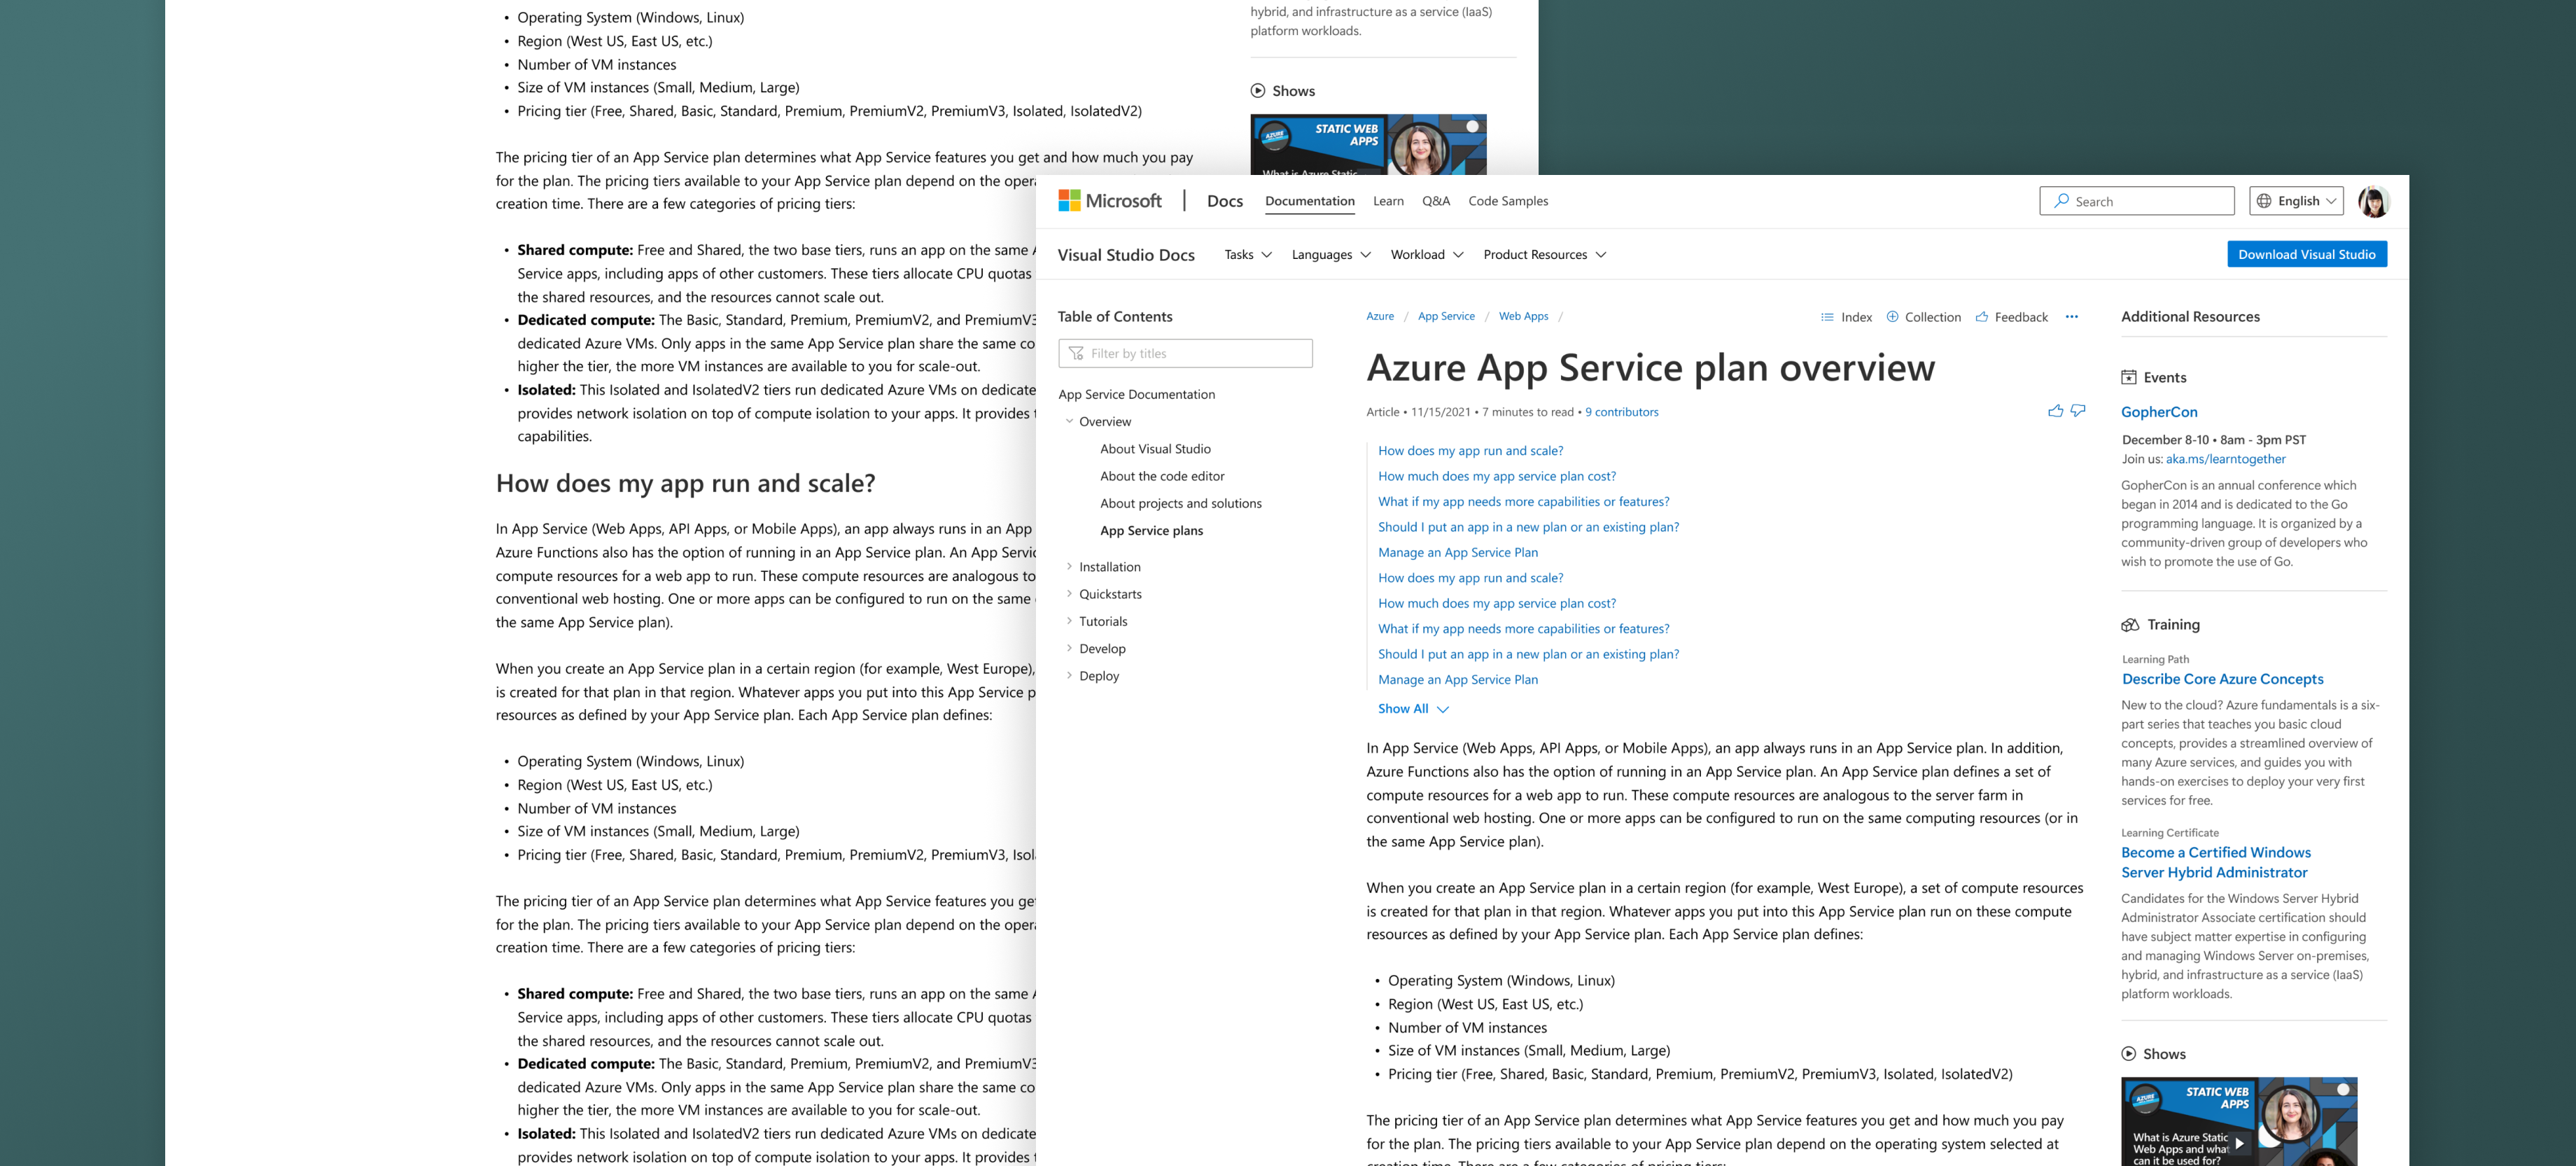Open the Code Samples tab
This screenshot has height=1166, width=2576.
tap(1508, 201)
